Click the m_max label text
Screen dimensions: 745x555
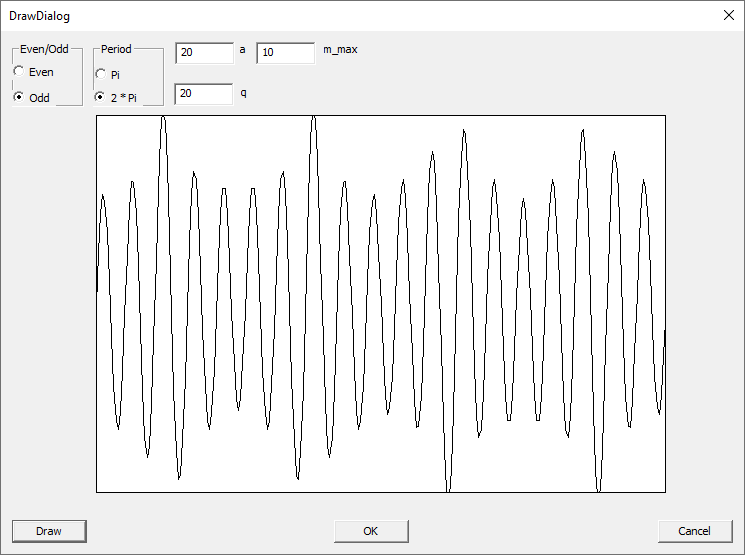coord(340,49)
